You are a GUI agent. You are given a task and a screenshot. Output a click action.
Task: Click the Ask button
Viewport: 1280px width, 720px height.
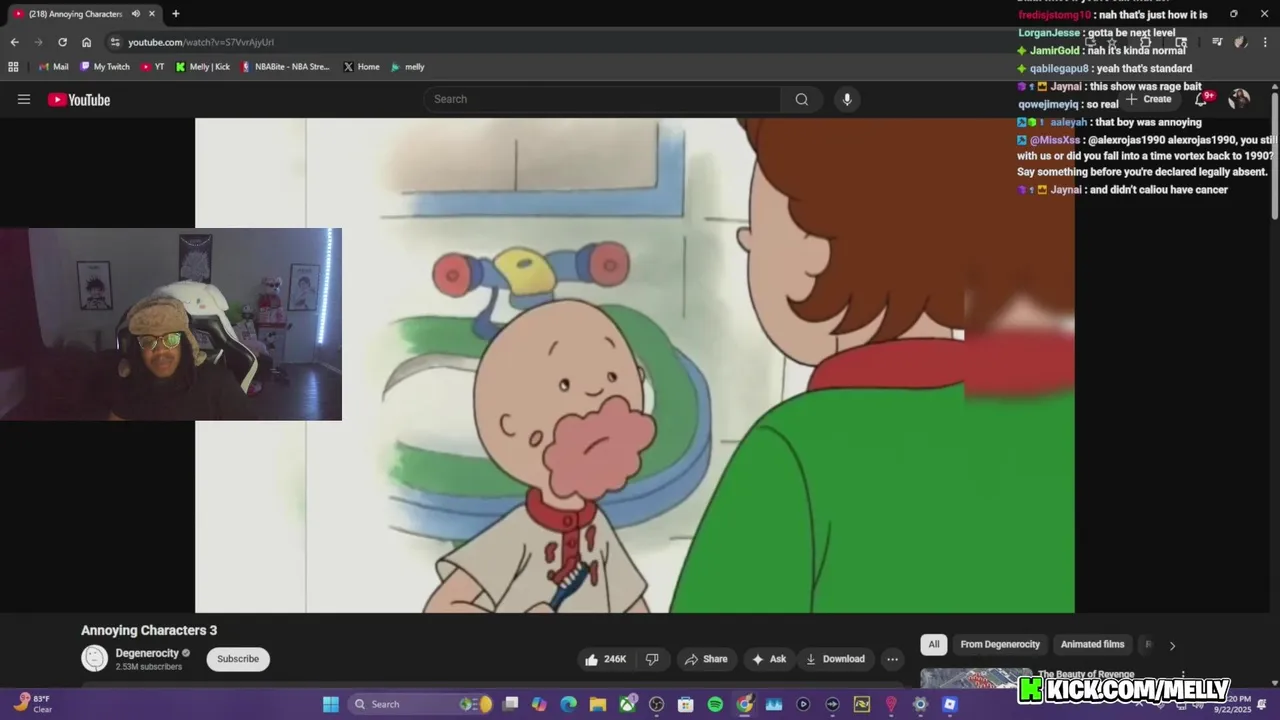(769, 659)
